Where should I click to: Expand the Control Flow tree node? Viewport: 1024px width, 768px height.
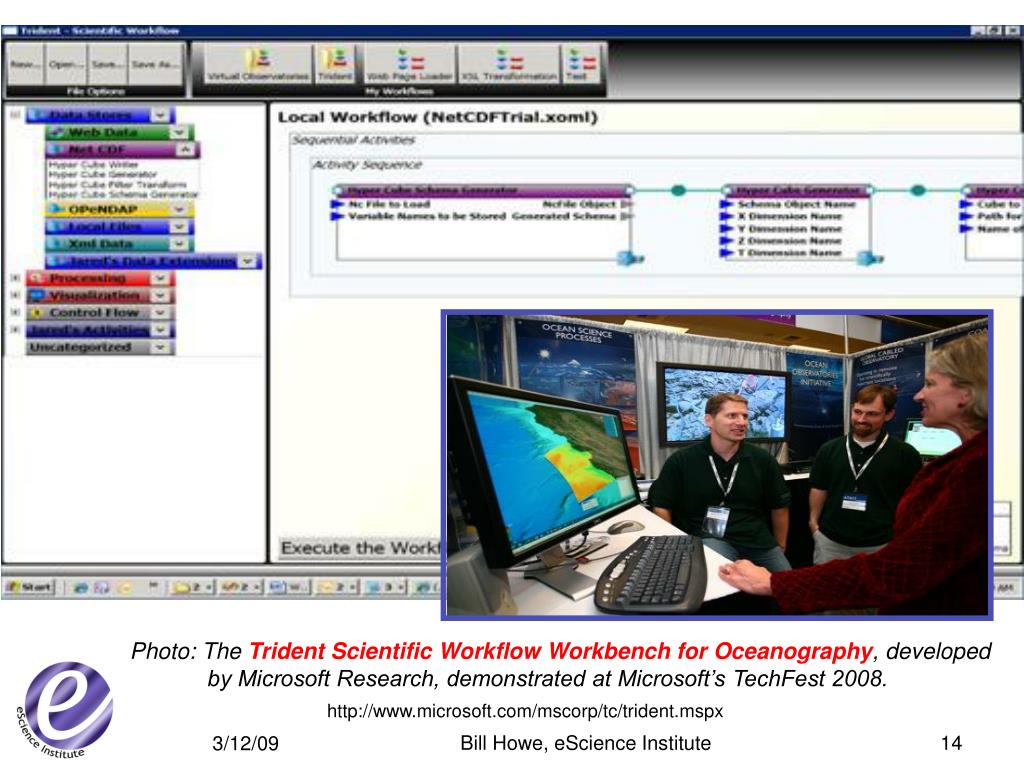(x=15, y=312)
